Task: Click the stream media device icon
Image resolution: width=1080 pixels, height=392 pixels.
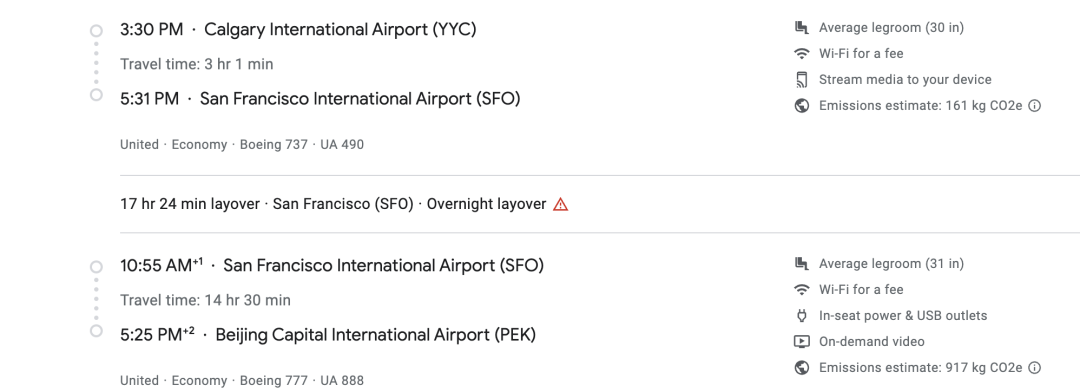Action: coord(801,80)
